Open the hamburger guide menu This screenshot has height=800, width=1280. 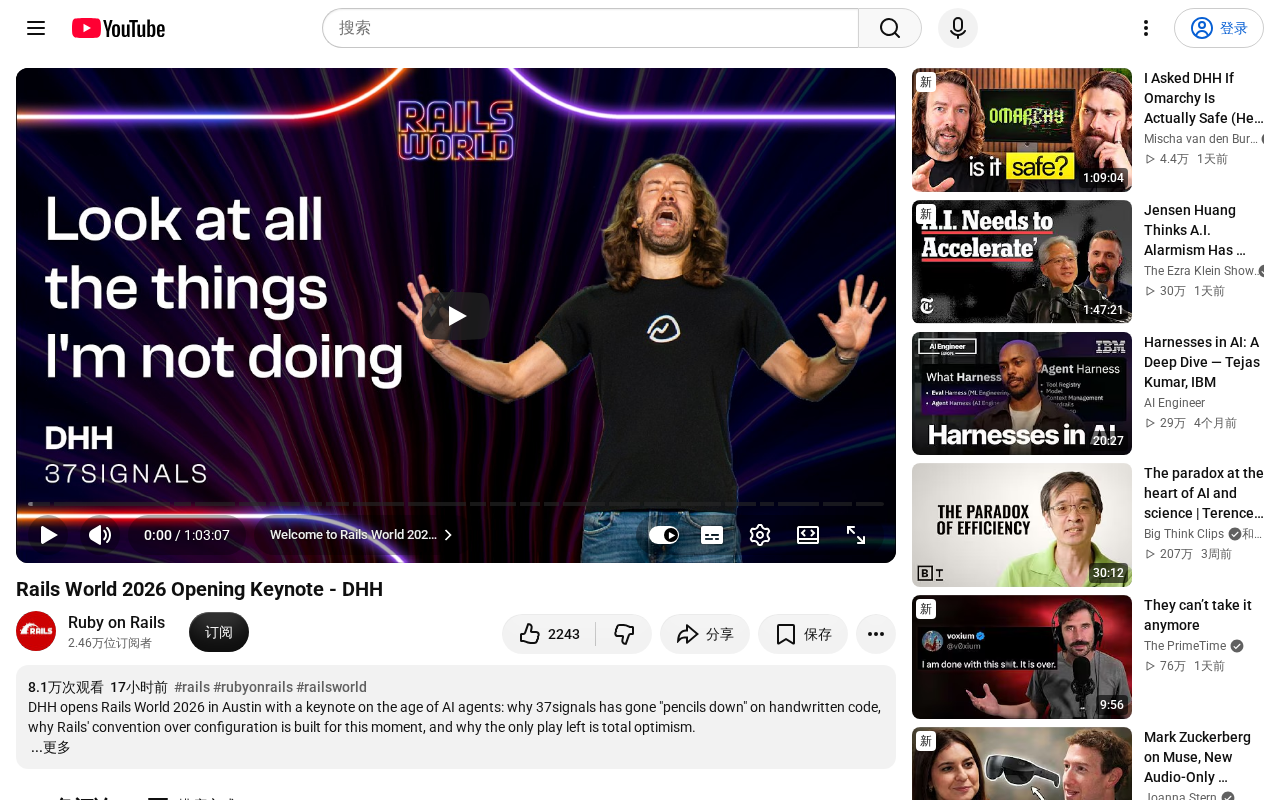tap(36, 28)
